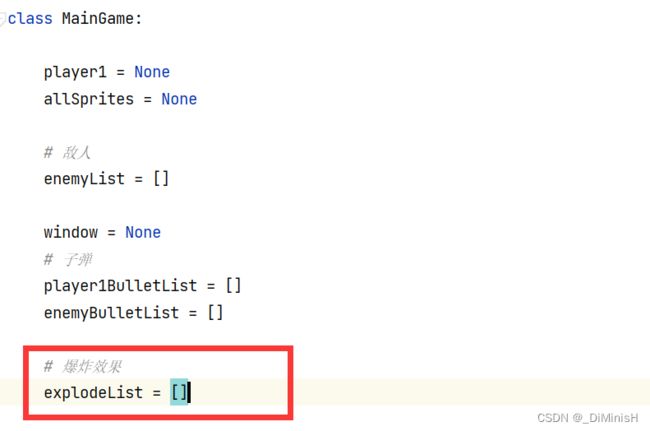Select None value of player1
650x431 pixels.
coord(152,72)
